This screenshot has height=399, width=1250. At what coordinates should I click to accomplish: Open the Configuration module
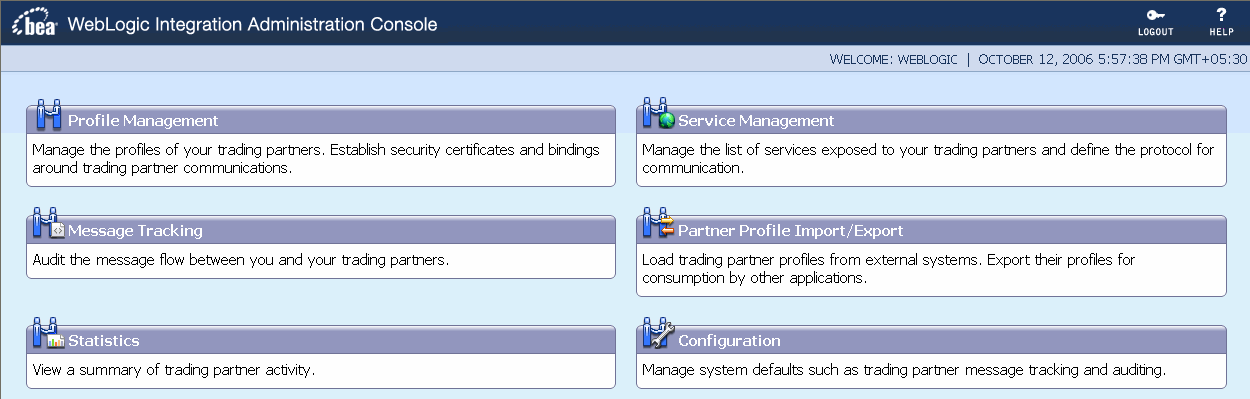click(729, 341)
